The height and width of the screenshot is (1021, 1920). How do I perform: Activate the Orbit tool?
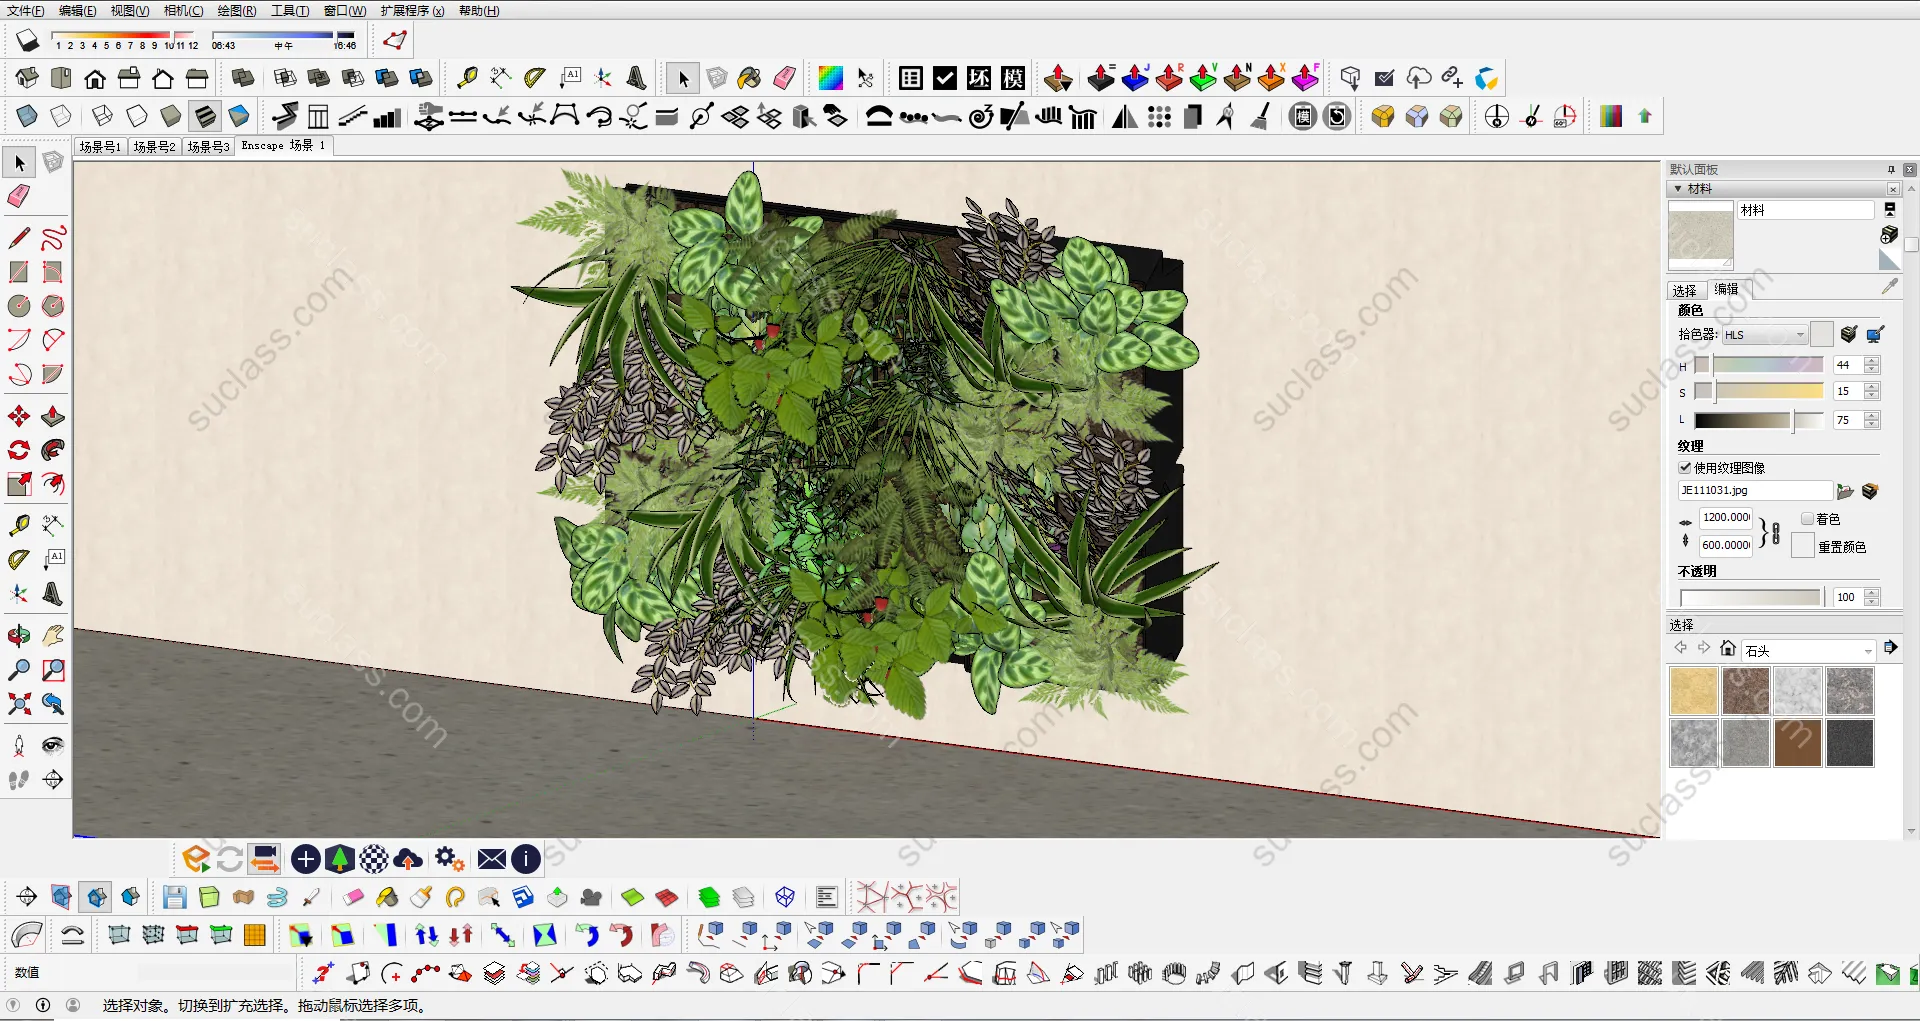19,636
